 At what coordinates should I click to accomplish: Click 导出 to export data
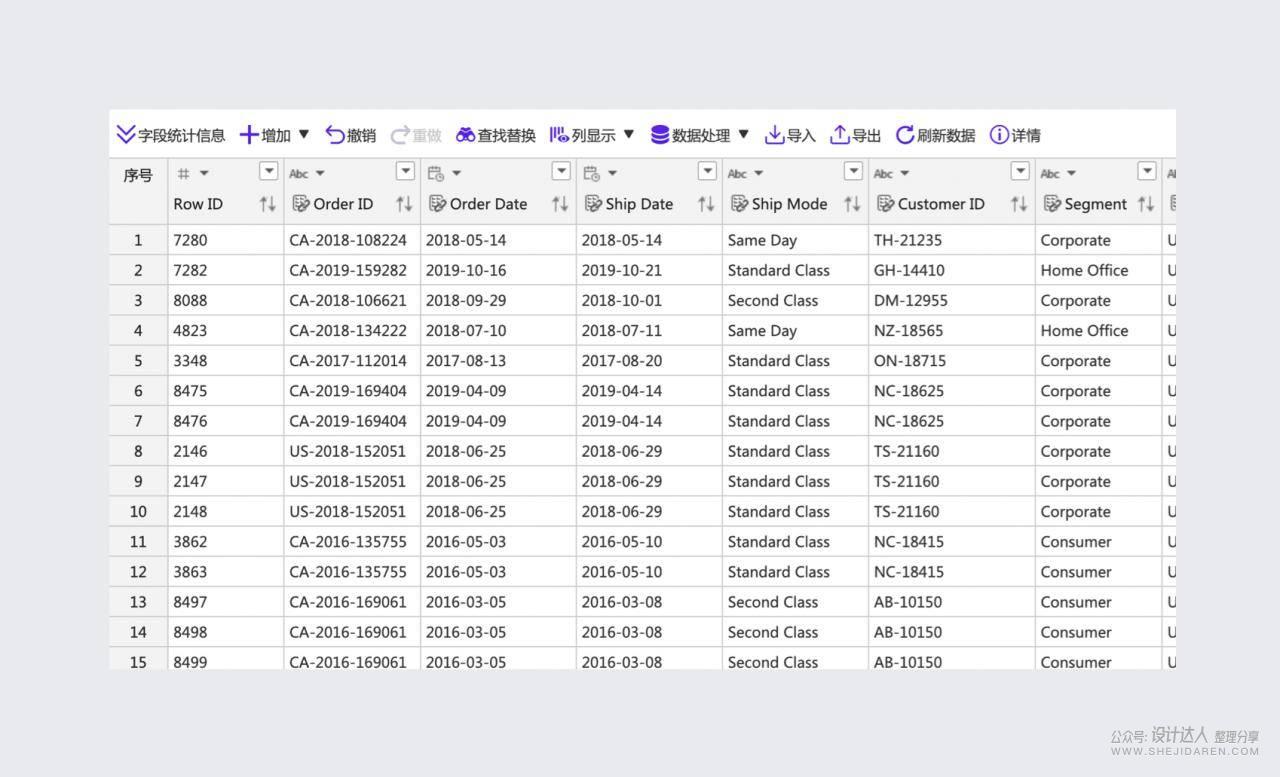tap(856, 135)
